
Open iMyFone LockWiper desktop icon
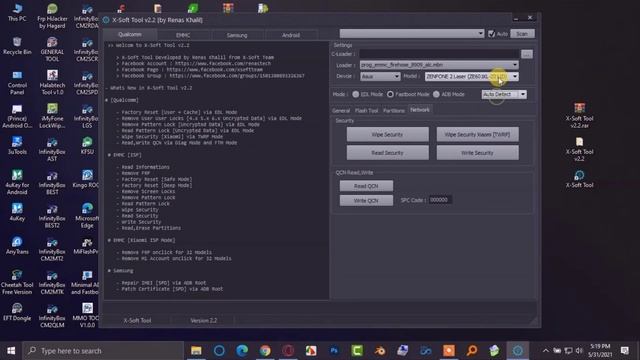point(52,116)
